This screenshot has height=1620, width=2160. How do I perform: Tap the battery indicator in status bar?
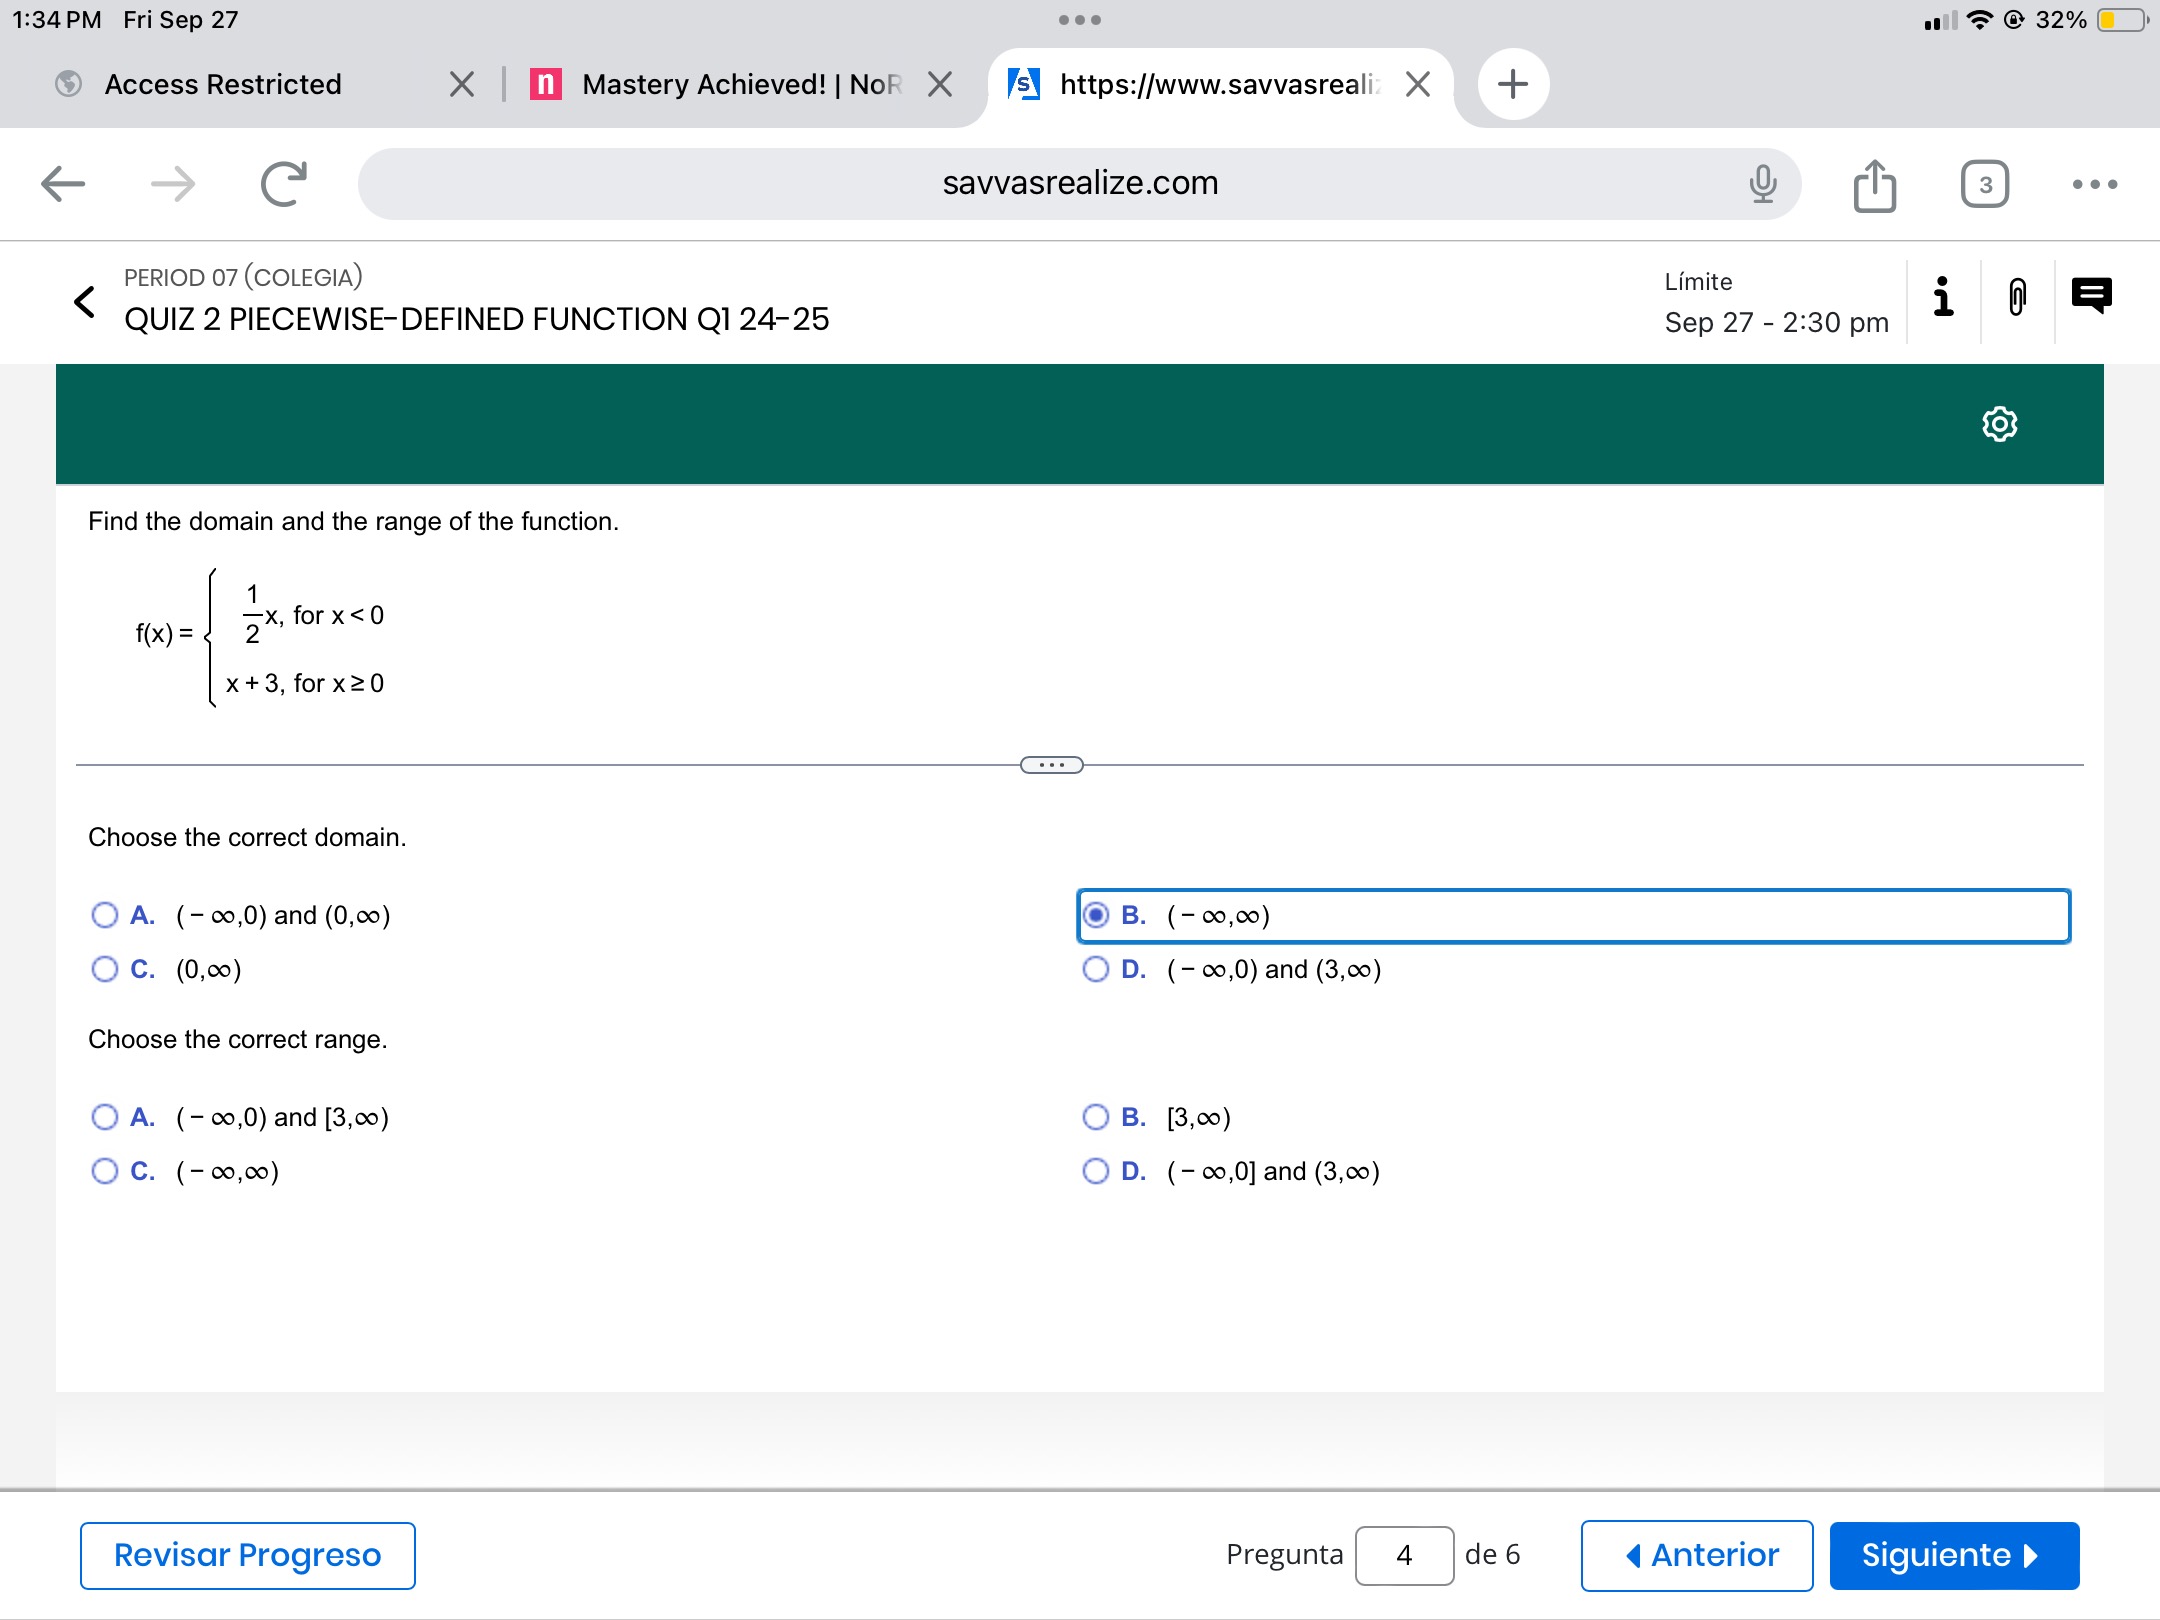click(2122, 20)
